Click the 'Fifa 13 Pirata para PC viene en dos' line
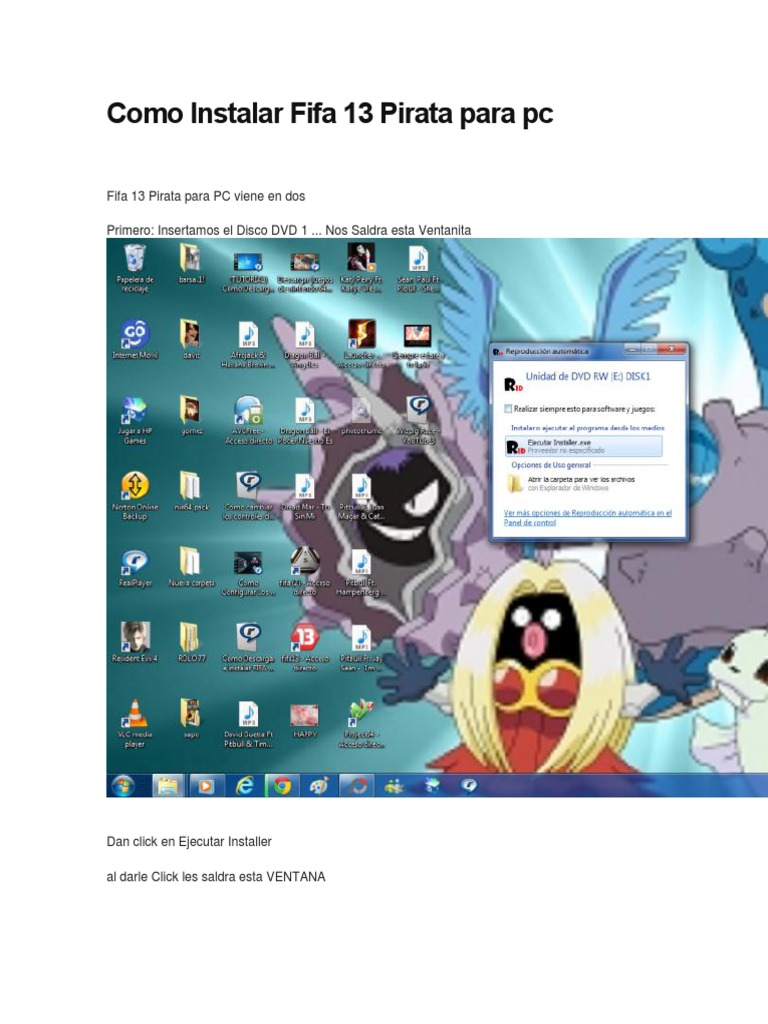768x1024 pixels. tap(206, 196)
